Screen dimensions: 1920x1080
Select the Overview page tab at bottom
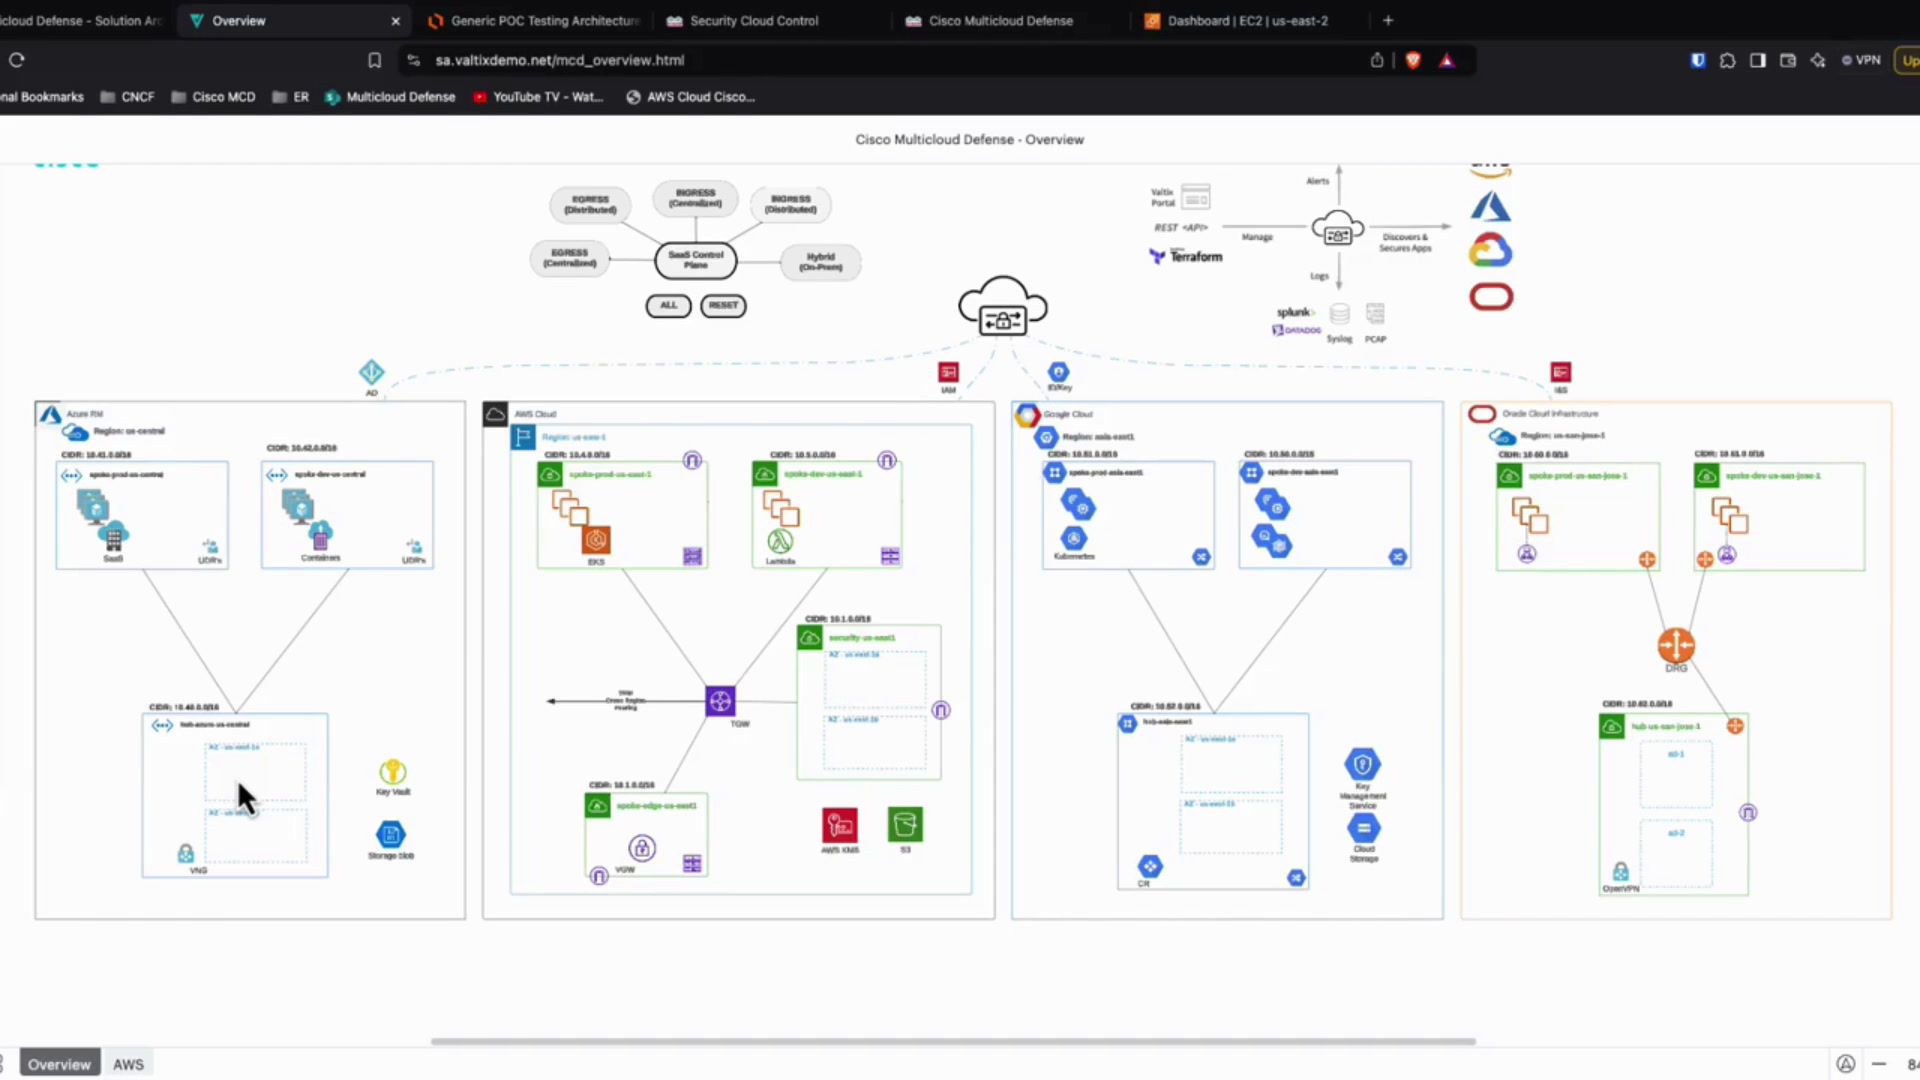(59, 1064)
